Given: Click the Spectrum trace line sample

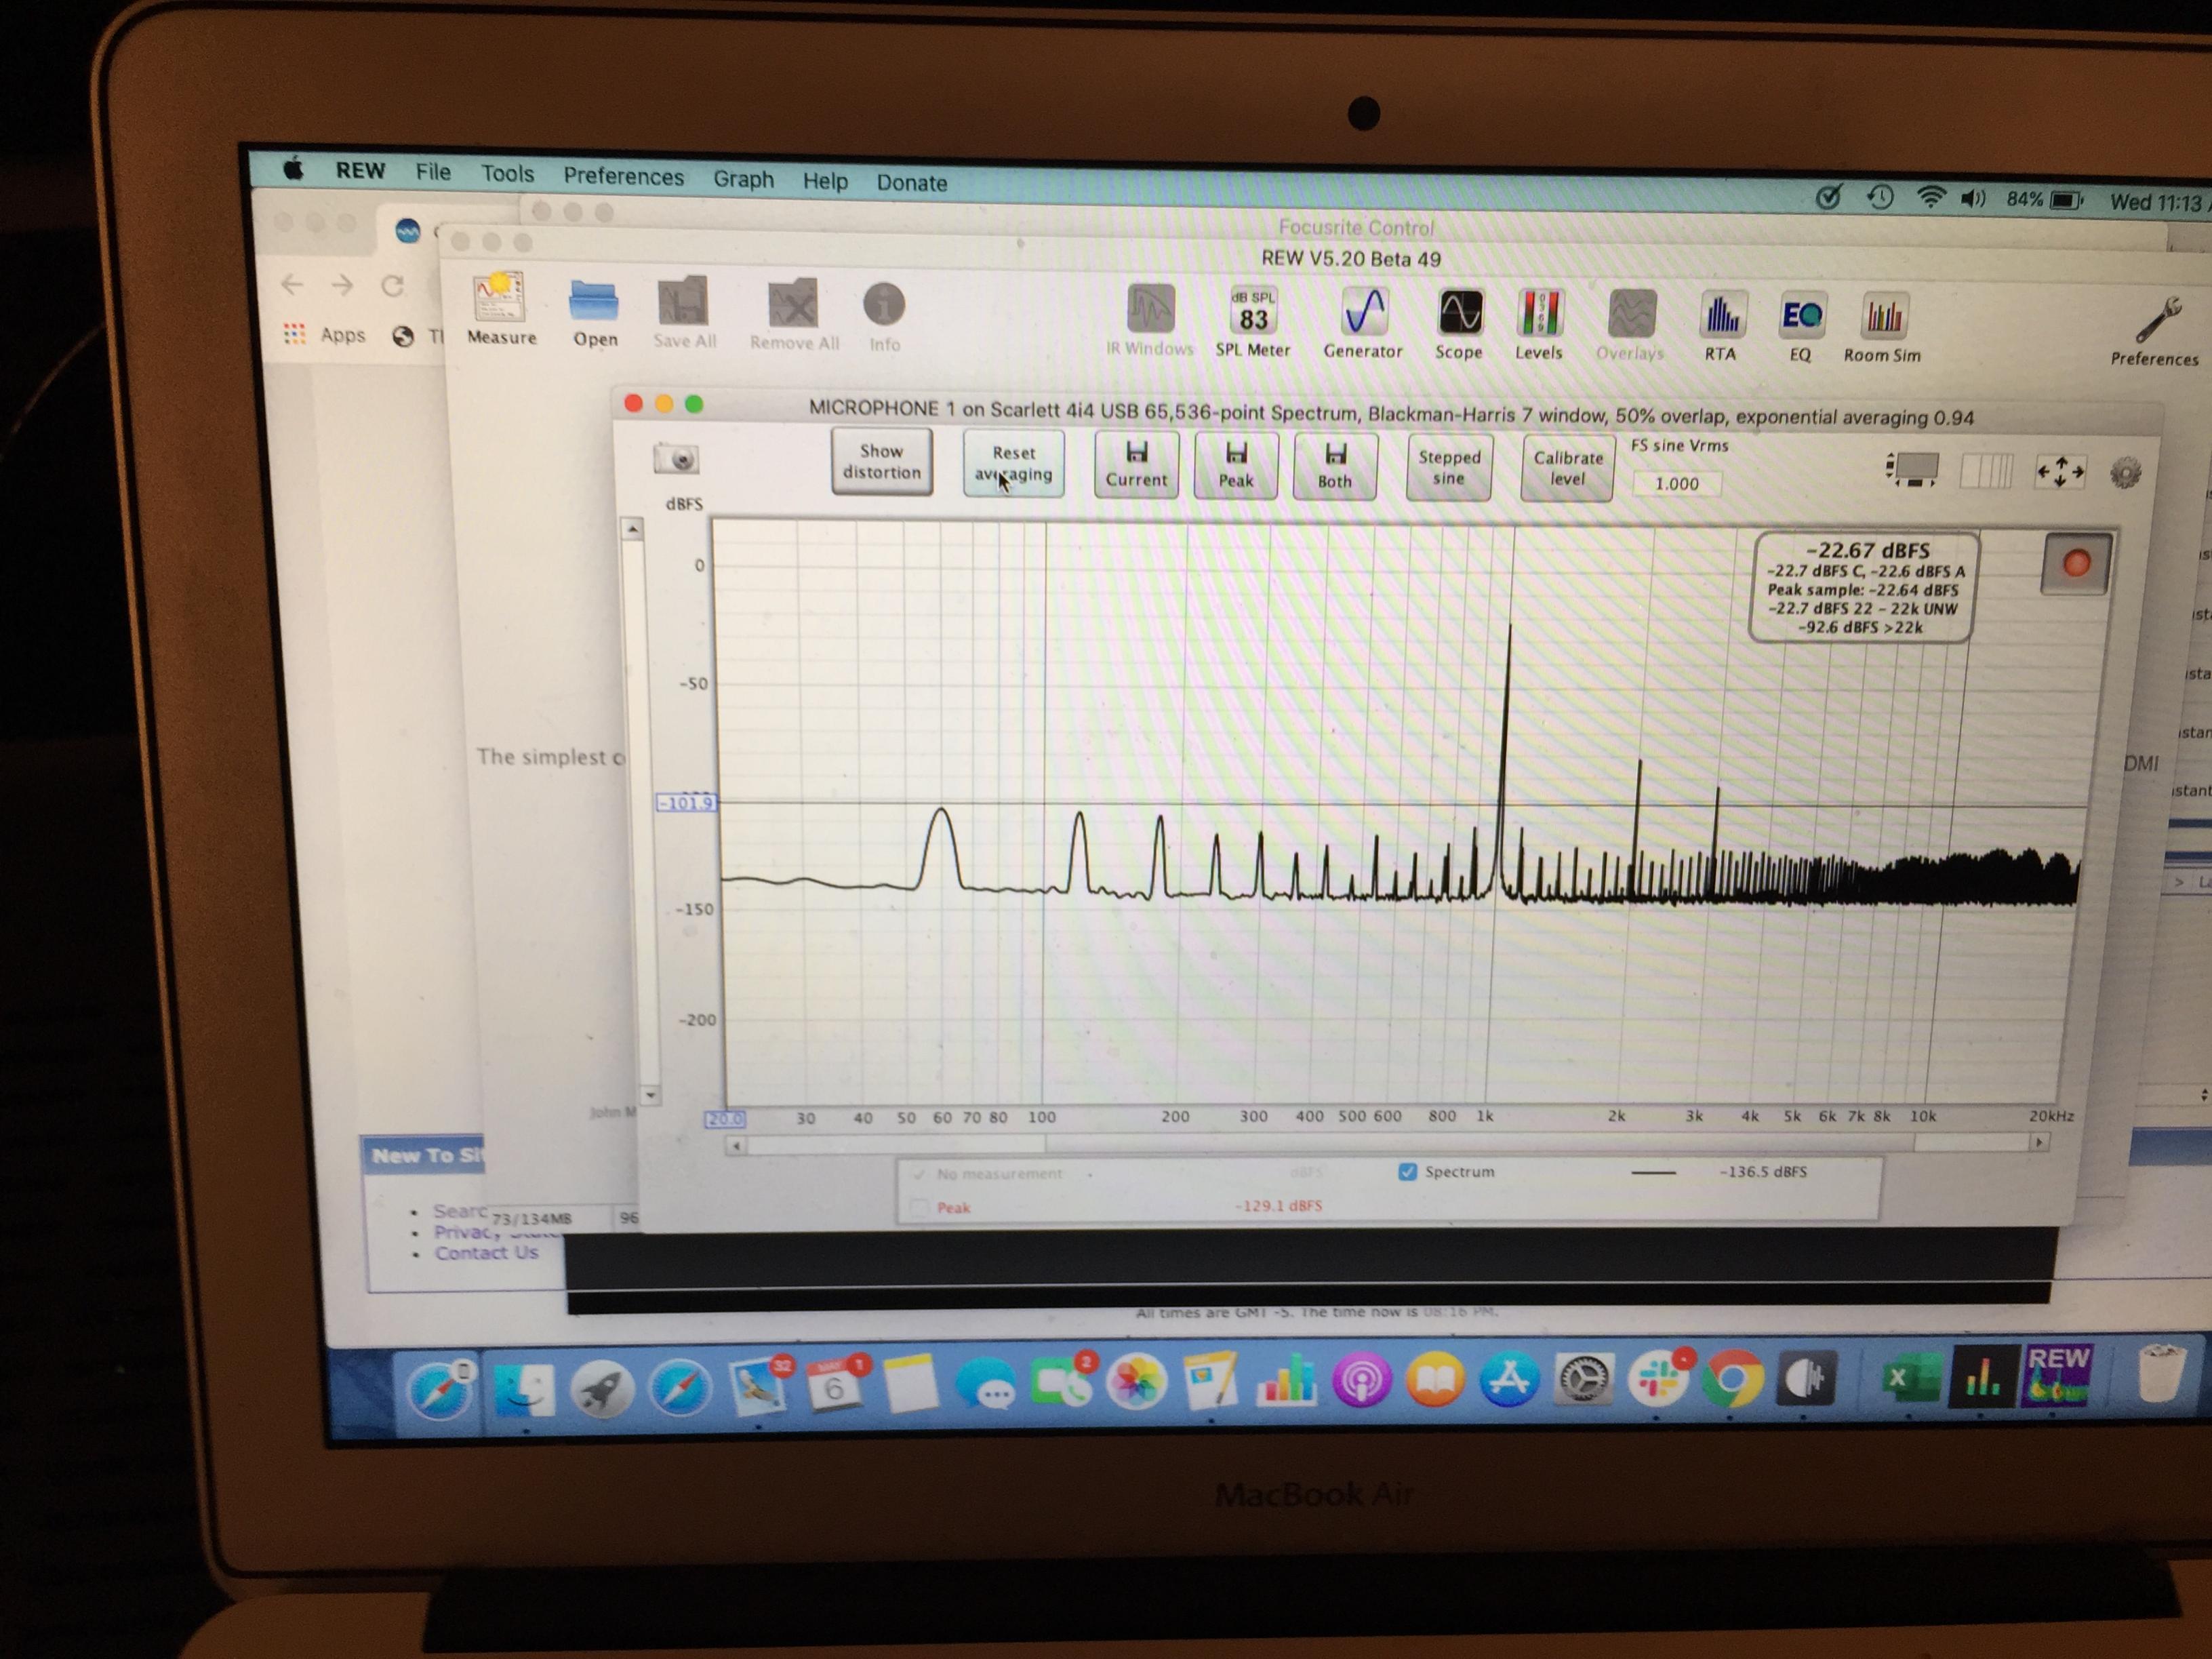Looking at the screenshot, I should pos(1654,1172).
